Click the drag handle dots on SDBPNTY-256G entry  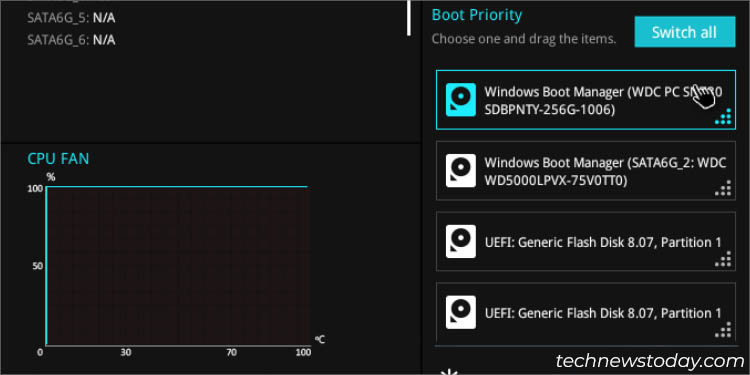(x=724, y=117)
